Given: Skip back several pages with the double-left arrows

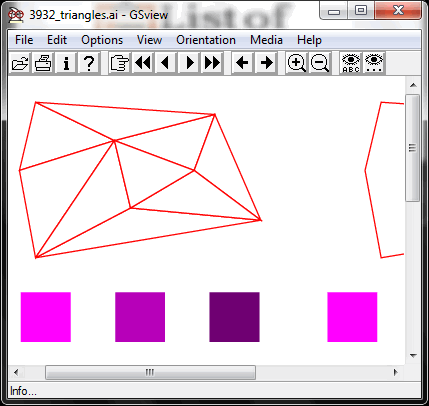Looking at the screenshot, I should 143,63.
